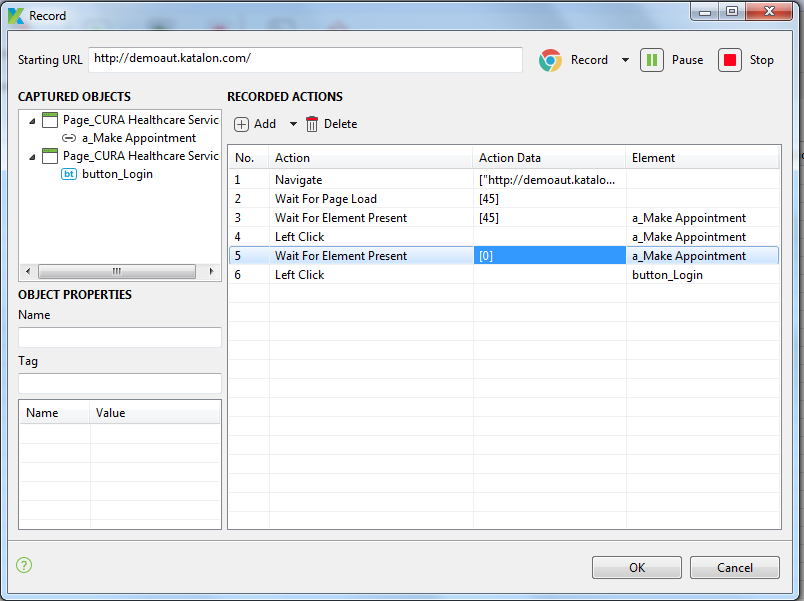Screen dimensions: 804x601
Task: Select the first Page_CURA Healthcare page icon
Action: tap(50, 120)
